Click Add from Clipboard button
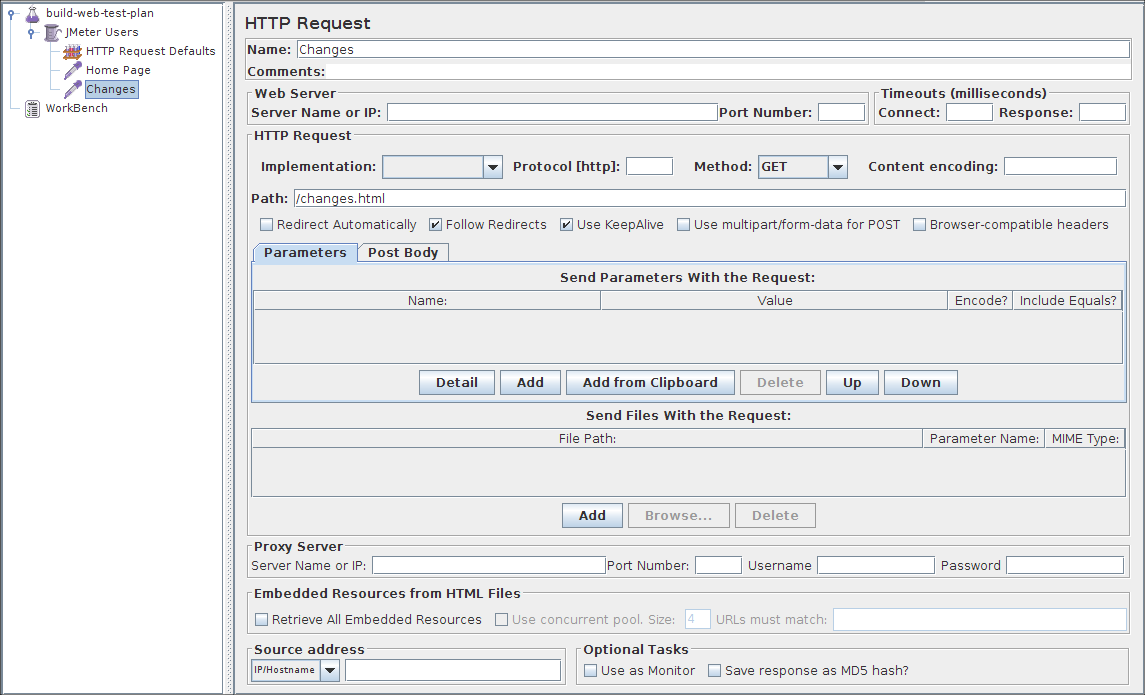Image resolution: width=1145 pixels, height=695 pixels. click(x=650, y=382)
